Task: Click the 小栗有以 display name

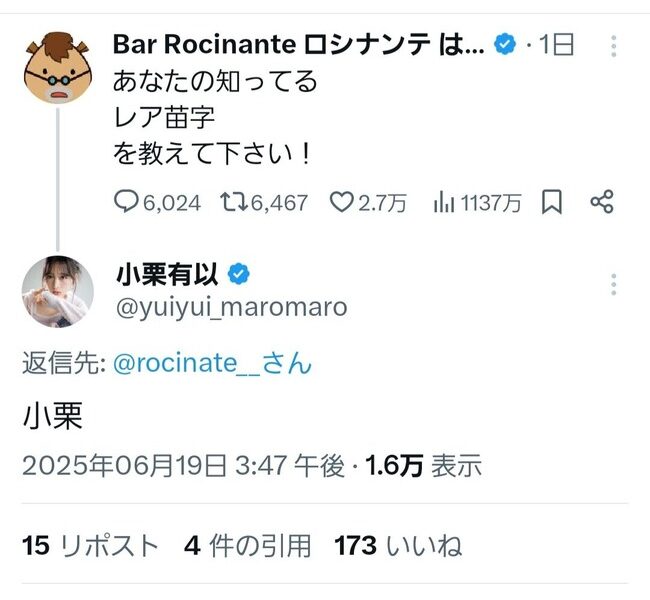Action: [167, 274]
